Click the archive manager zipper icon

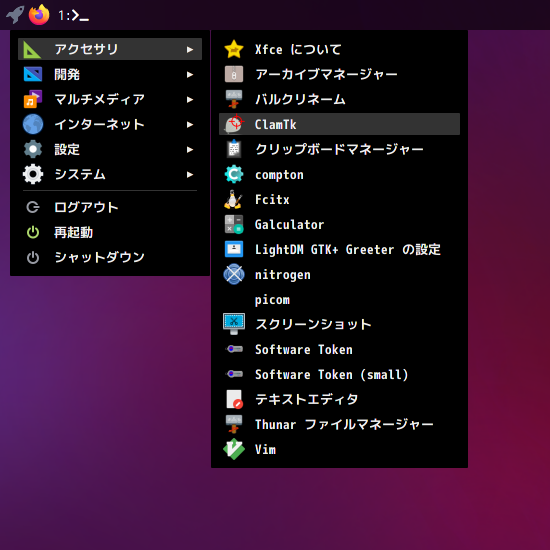point(234,74)
